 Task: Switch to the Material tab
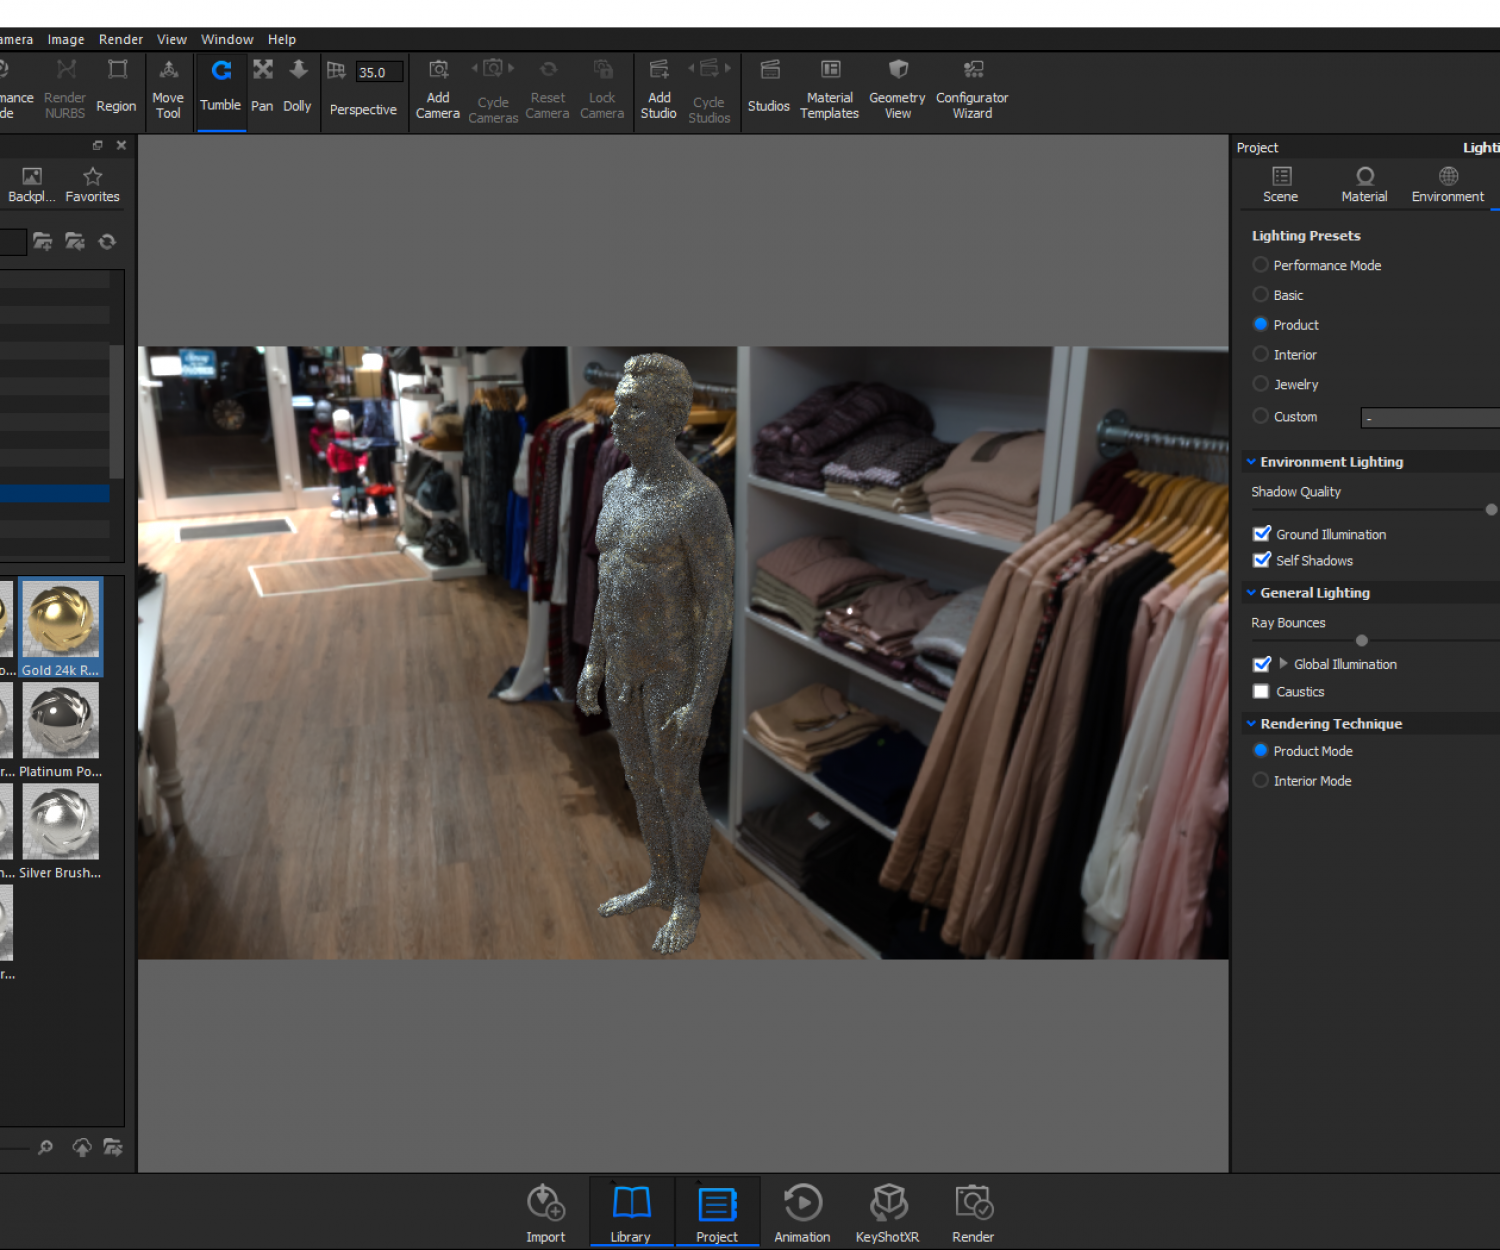pos(1364,184)
